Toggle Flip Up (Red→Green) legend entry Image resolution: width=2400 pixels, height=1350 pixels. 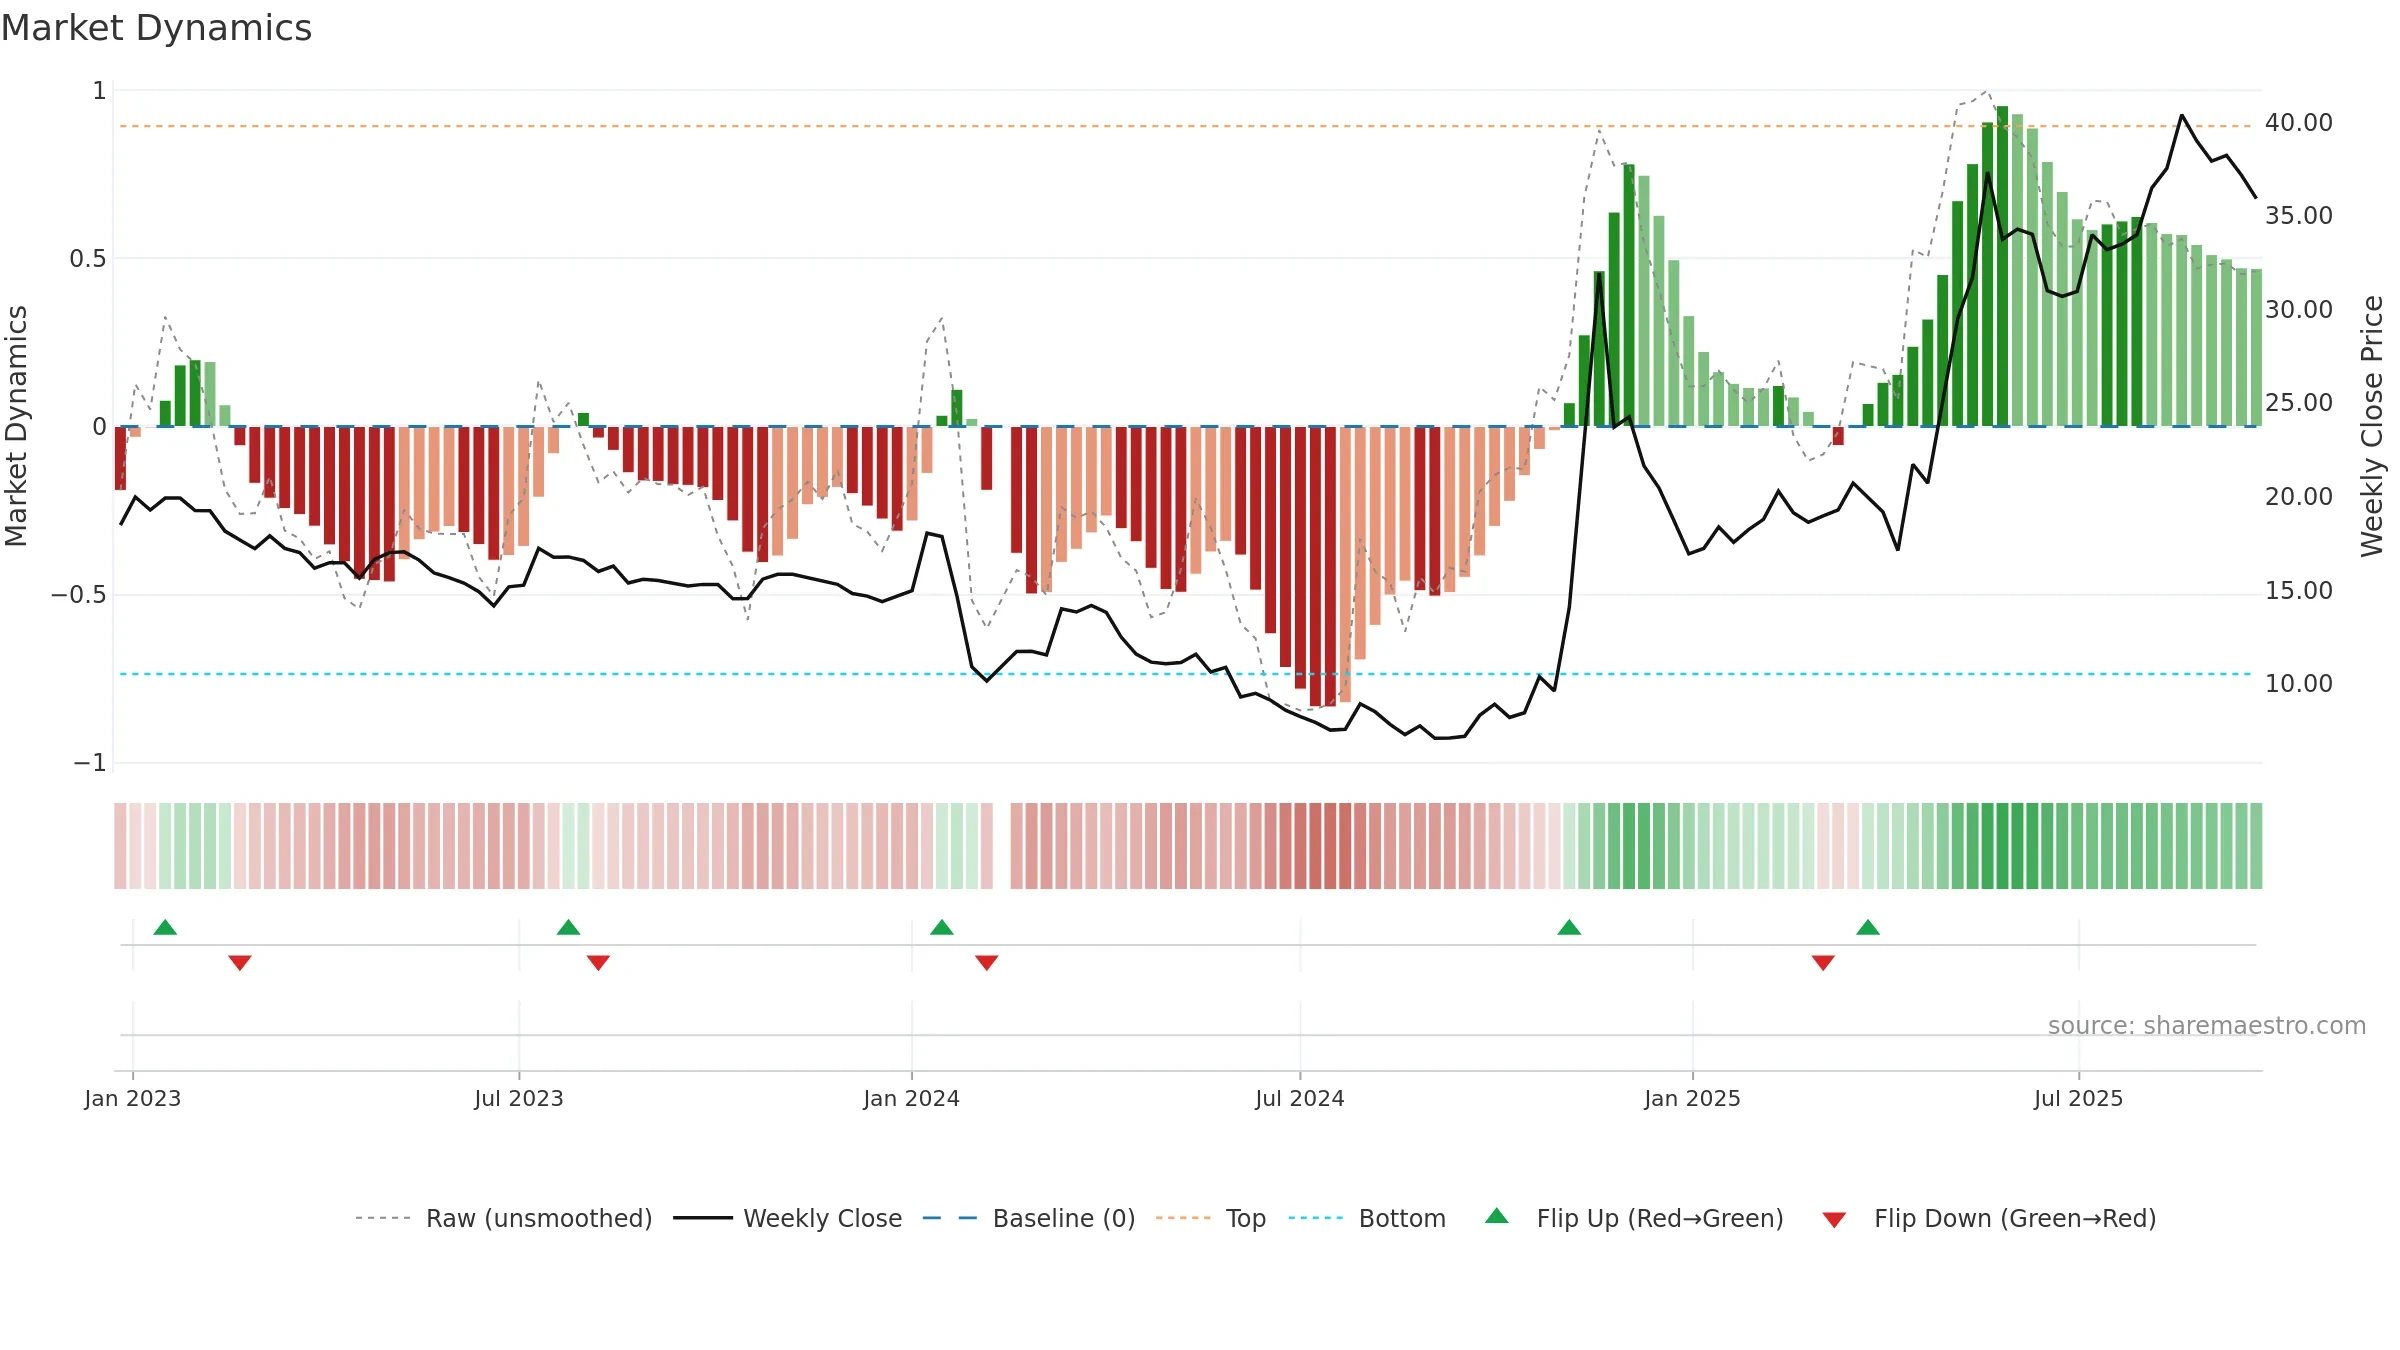point(1635,1218)
